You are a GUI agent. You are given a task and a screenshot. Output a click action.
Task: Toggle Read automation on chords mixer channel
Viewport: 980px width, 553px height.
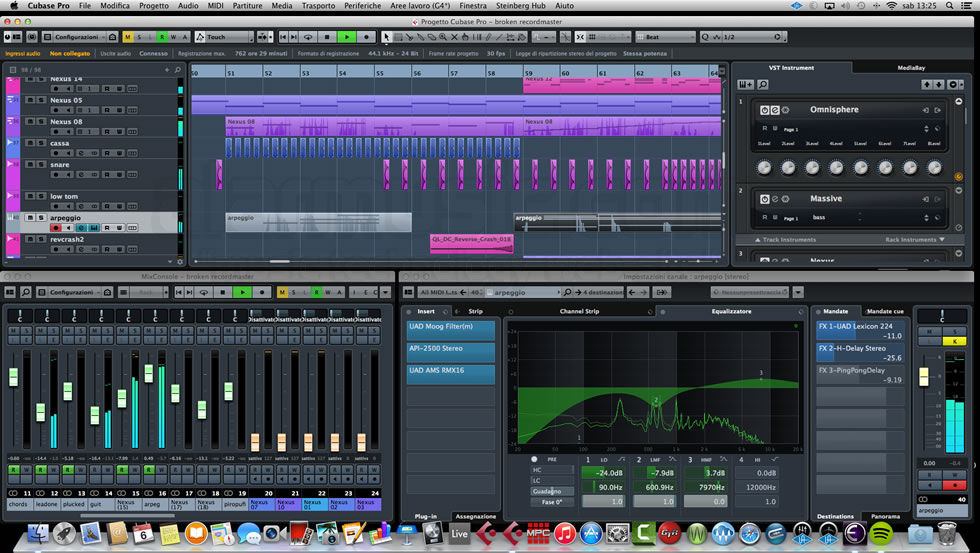12,469
